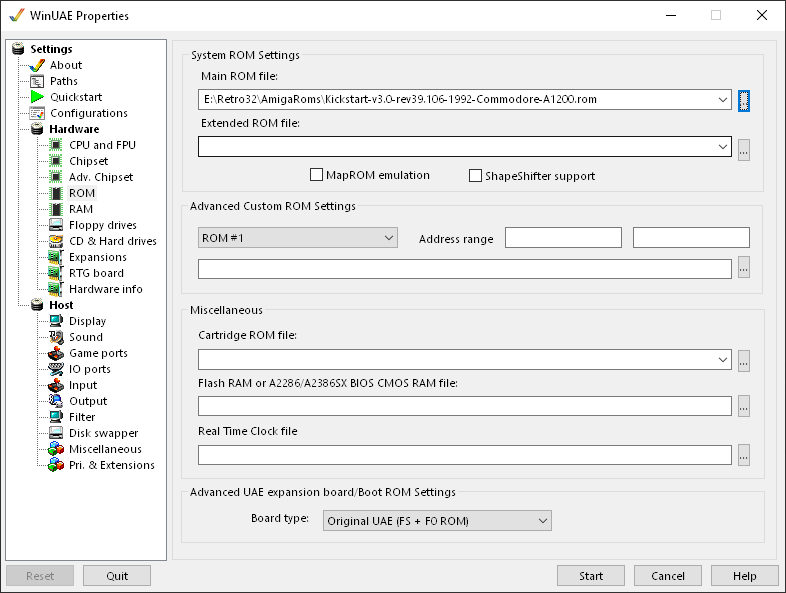
Task: Click the Expansions board icon
Action: coord(56,257)
